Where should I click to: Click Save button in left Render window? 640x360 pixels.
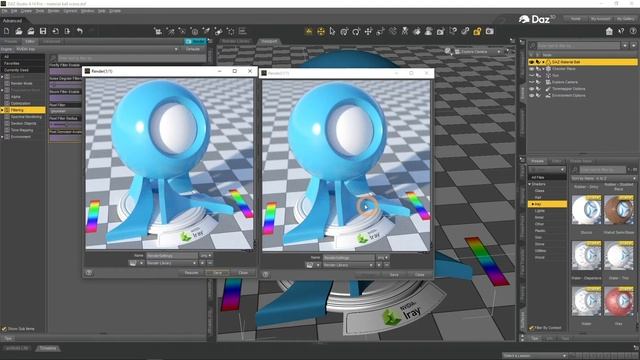(x=217, y=273)
